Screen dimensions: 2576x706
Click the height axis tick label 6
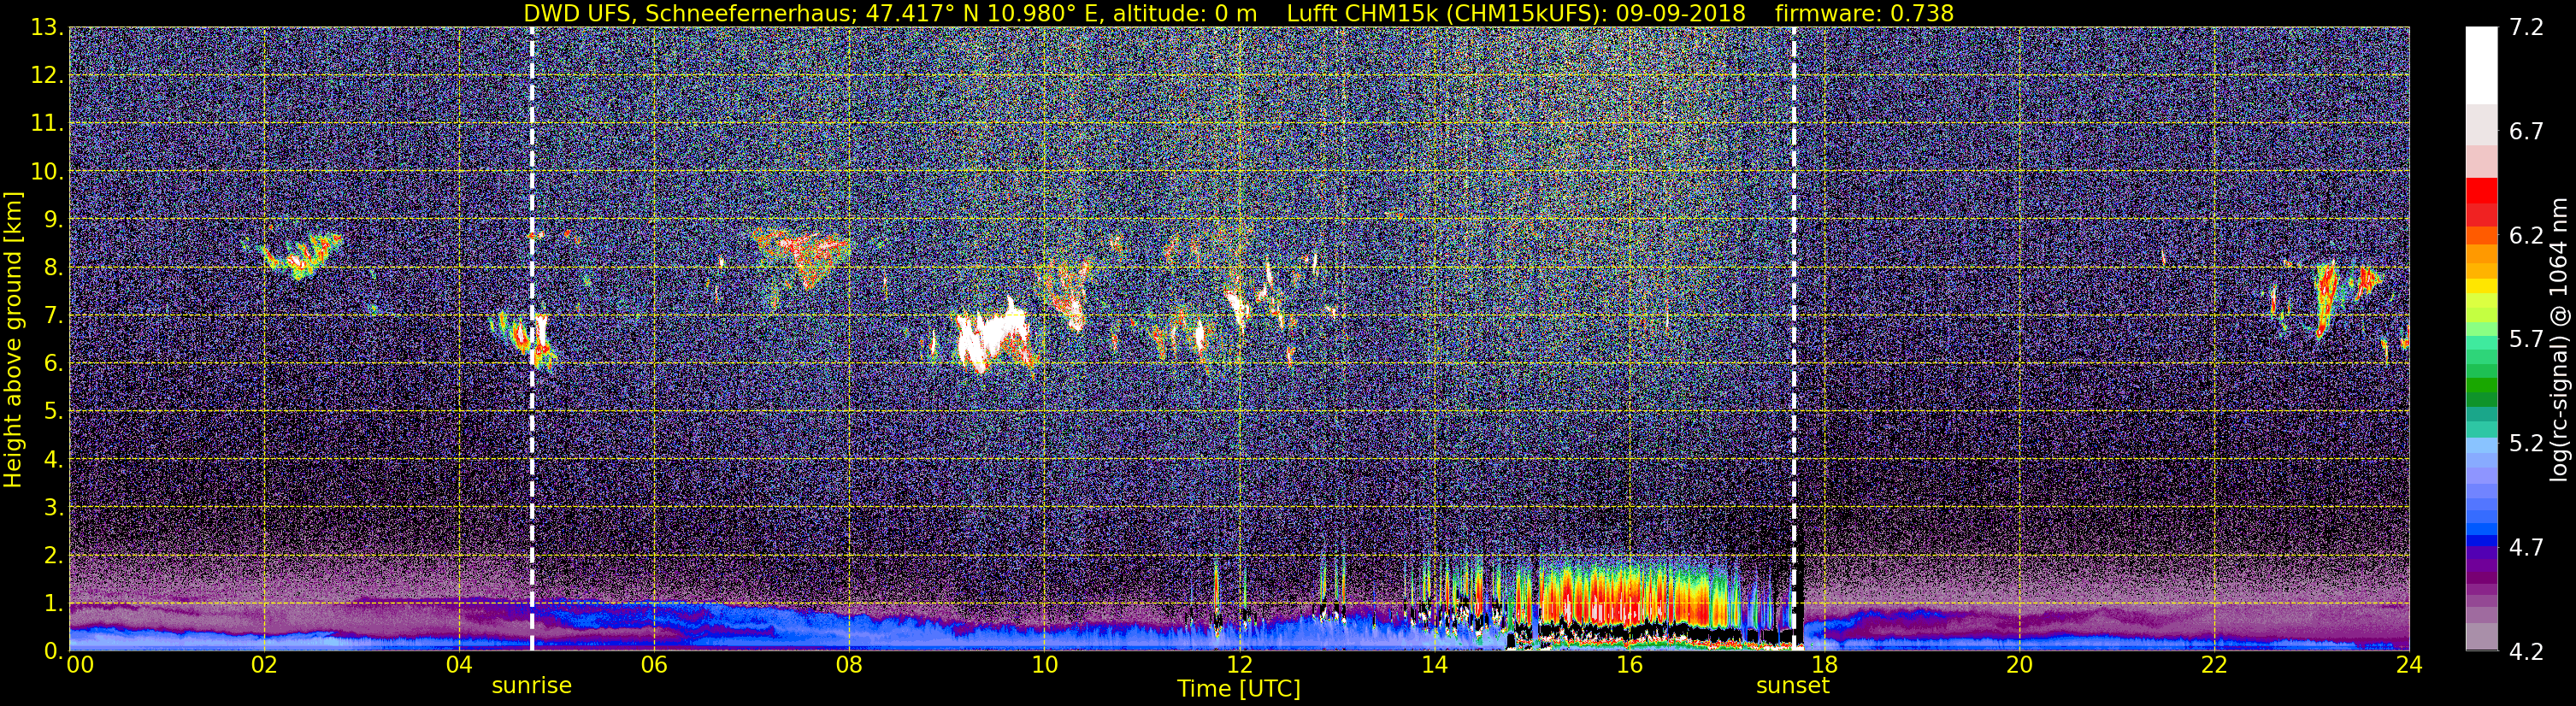tap(52, 364)
